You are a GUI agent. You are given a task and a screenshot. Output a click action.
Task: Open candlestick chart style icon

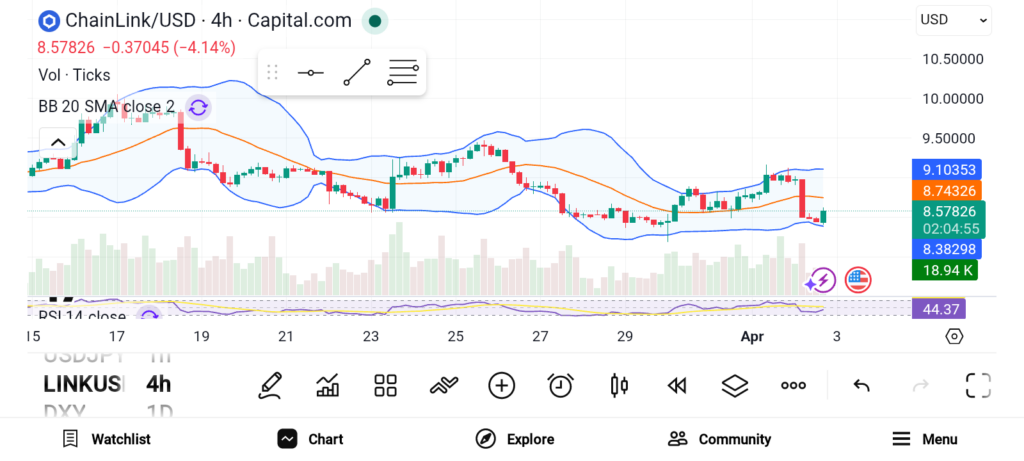pyautogui.click(x=618, y=385)
